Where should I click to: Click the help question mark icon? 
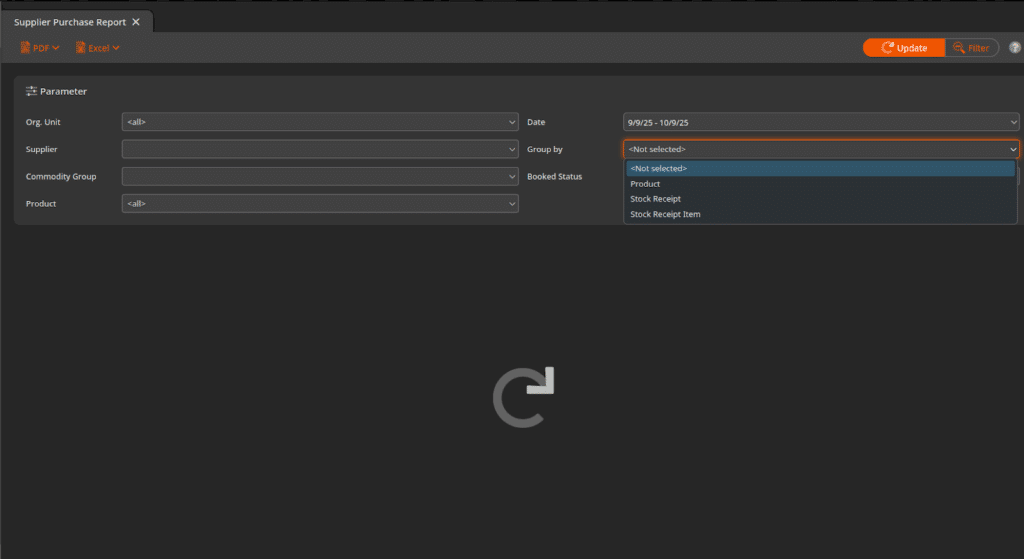click(x=1014, y=48)
